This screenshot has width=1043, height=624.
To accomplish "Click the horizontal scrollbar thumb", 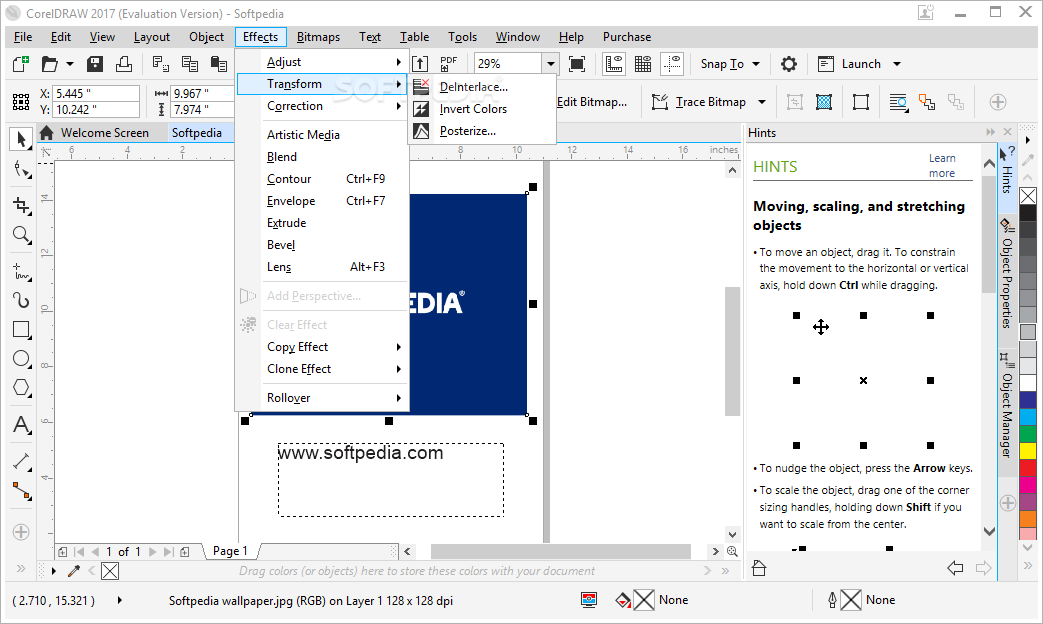I will pyautogui.click(x=561, y=551).
